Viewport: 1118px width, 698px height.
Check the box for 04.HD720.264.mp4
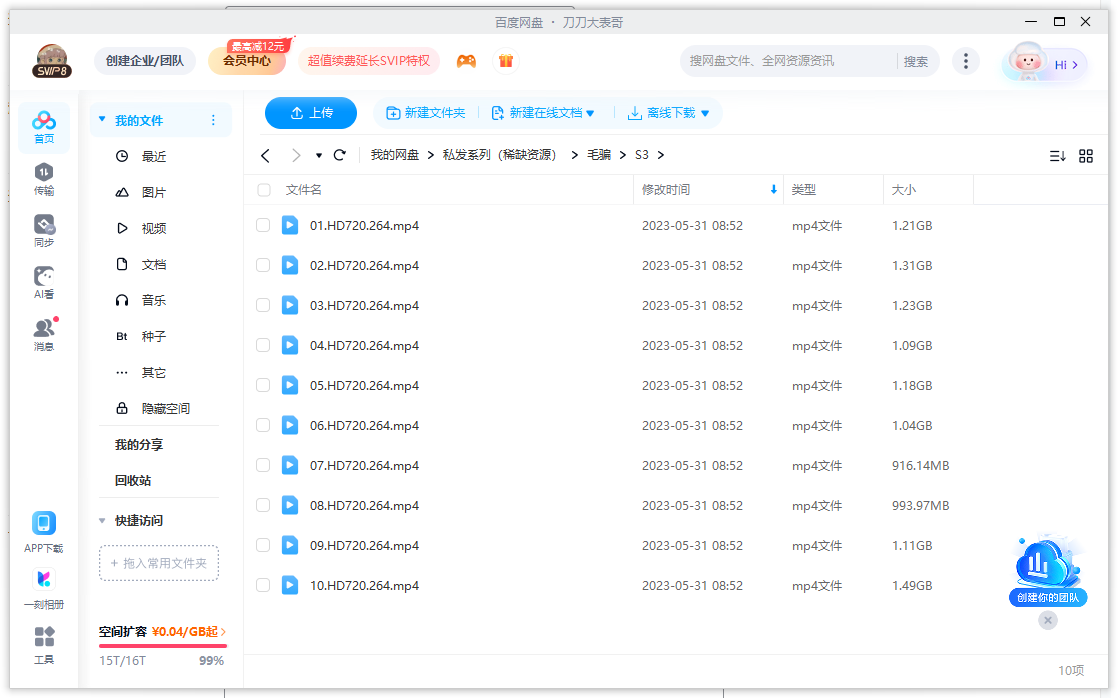tap(263, 345)
